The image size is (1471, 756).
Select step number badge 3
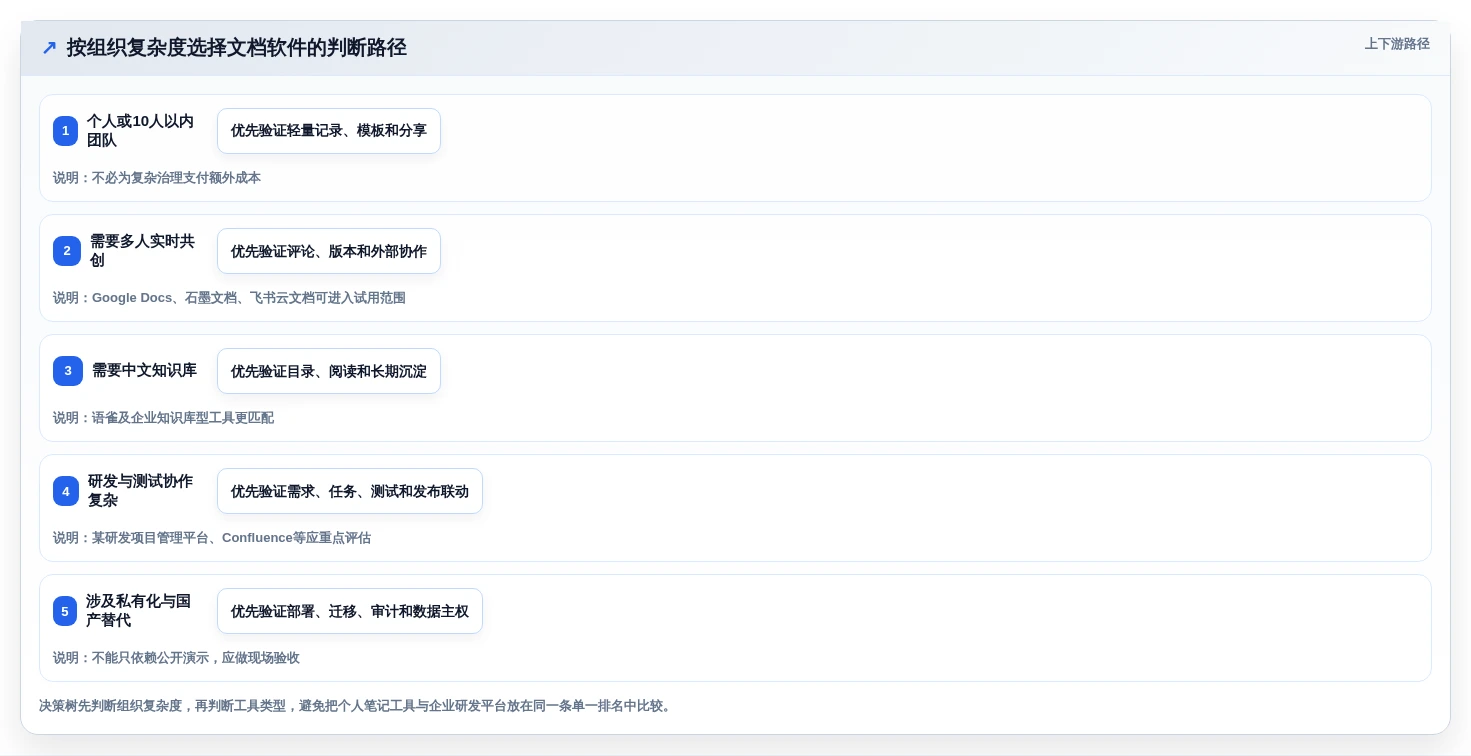tap(68, 371)
